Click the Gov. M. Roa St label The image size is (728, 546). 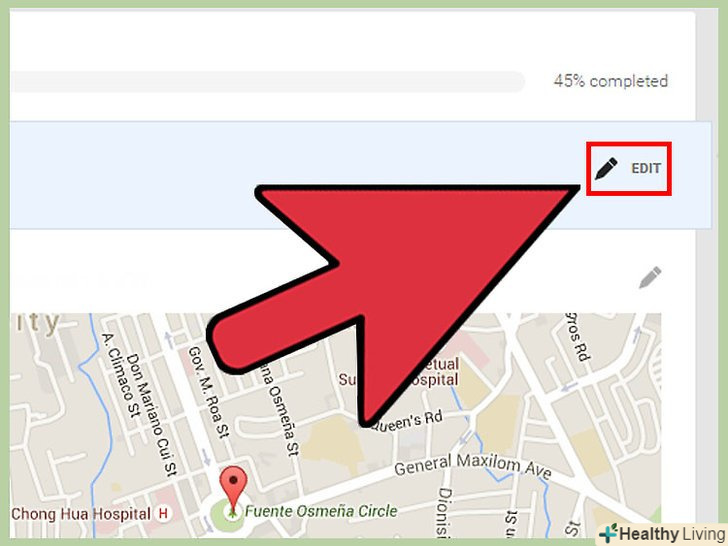coord(209,392)
